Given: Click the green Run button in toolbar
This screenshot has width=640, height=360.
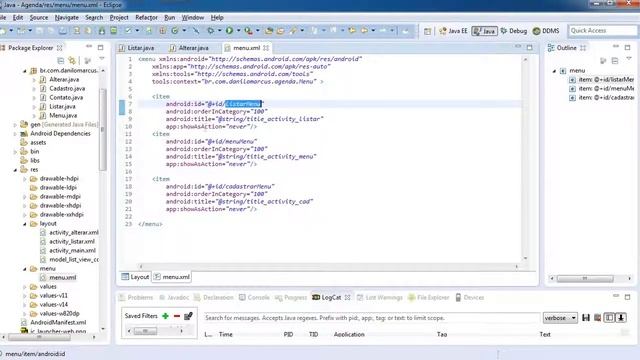Looking at the screenshot, I should 229,31.
